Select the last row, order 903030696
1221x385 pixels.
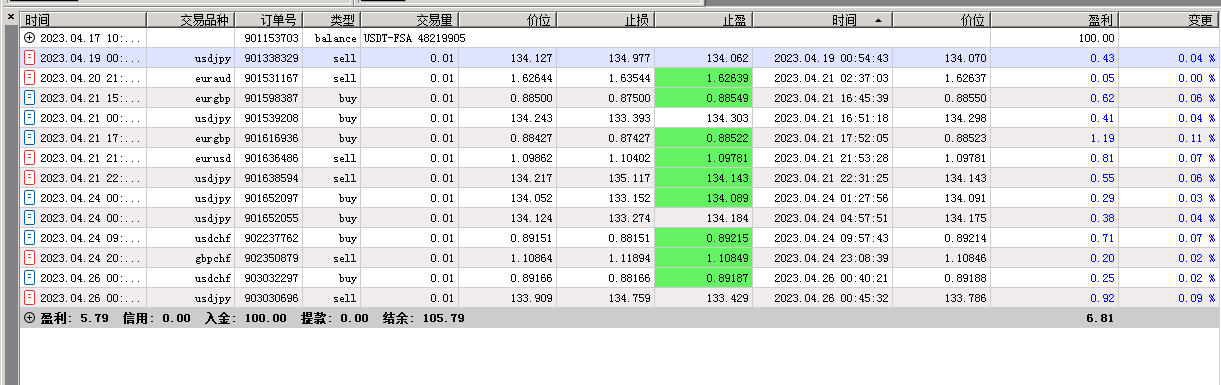[x=620, y=298]
